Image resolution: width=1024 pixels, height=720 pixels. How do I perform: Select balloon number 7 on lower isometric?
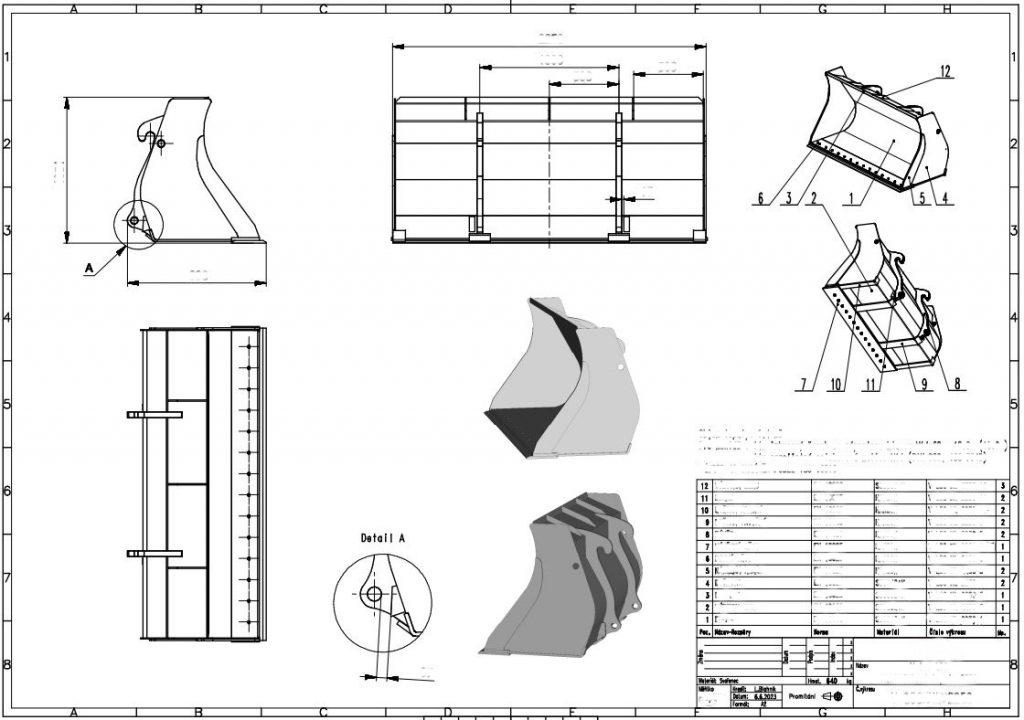[x=804, y=384]
